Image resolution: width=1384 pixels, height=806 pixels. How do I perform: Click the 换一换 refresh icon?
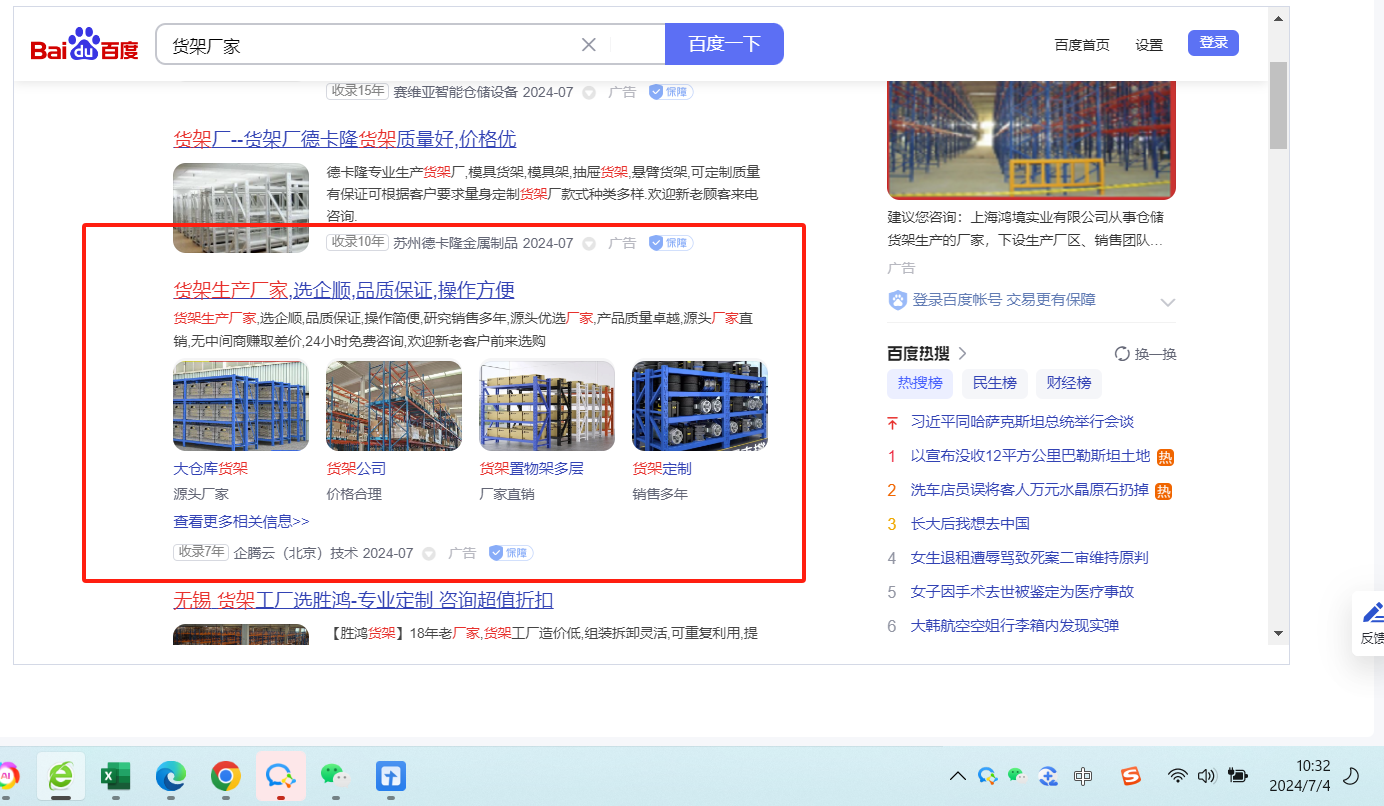tap(1122, 354)
